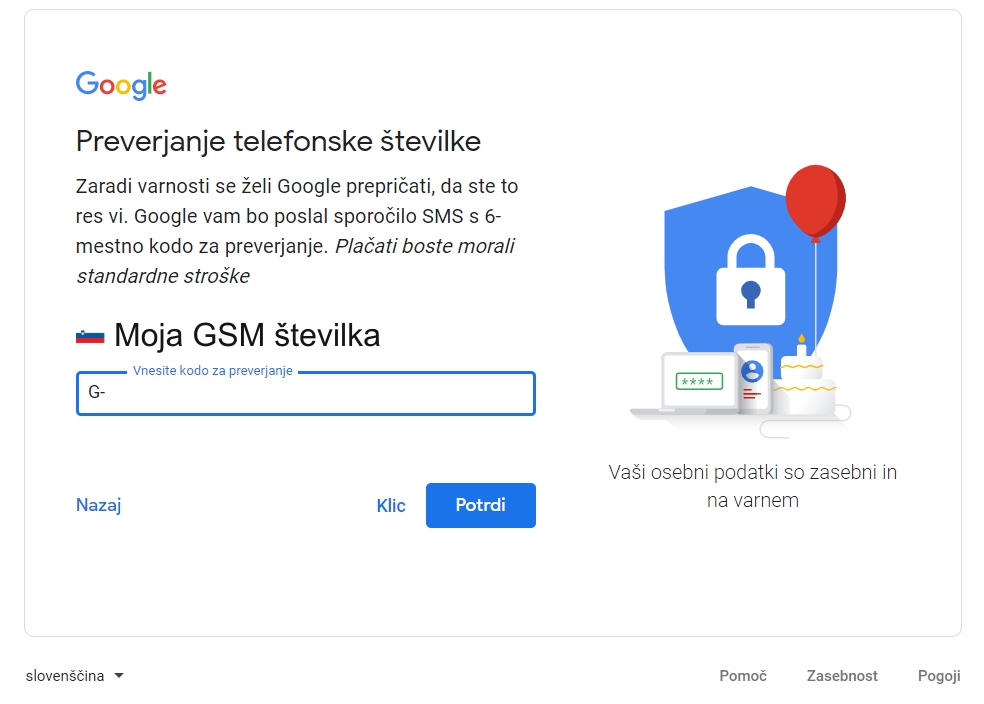Click the Slovenian flag icon
This screenshot has height=704, width=984.
(x=90, y=336)
